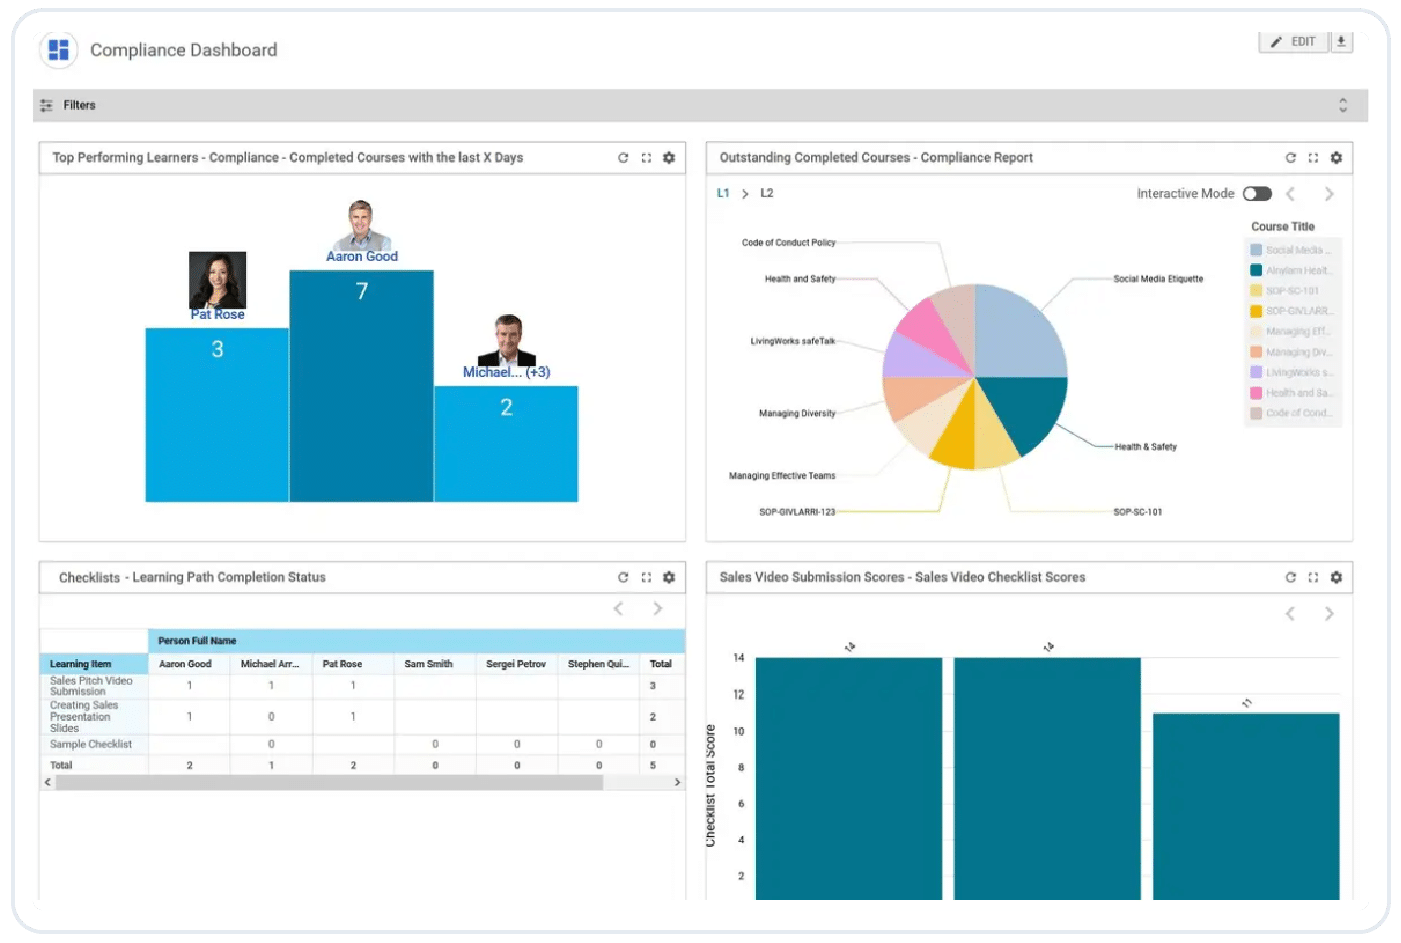Click the Compliance Dashboard logo icon
Screen dimensions: 1401x943
59,50
